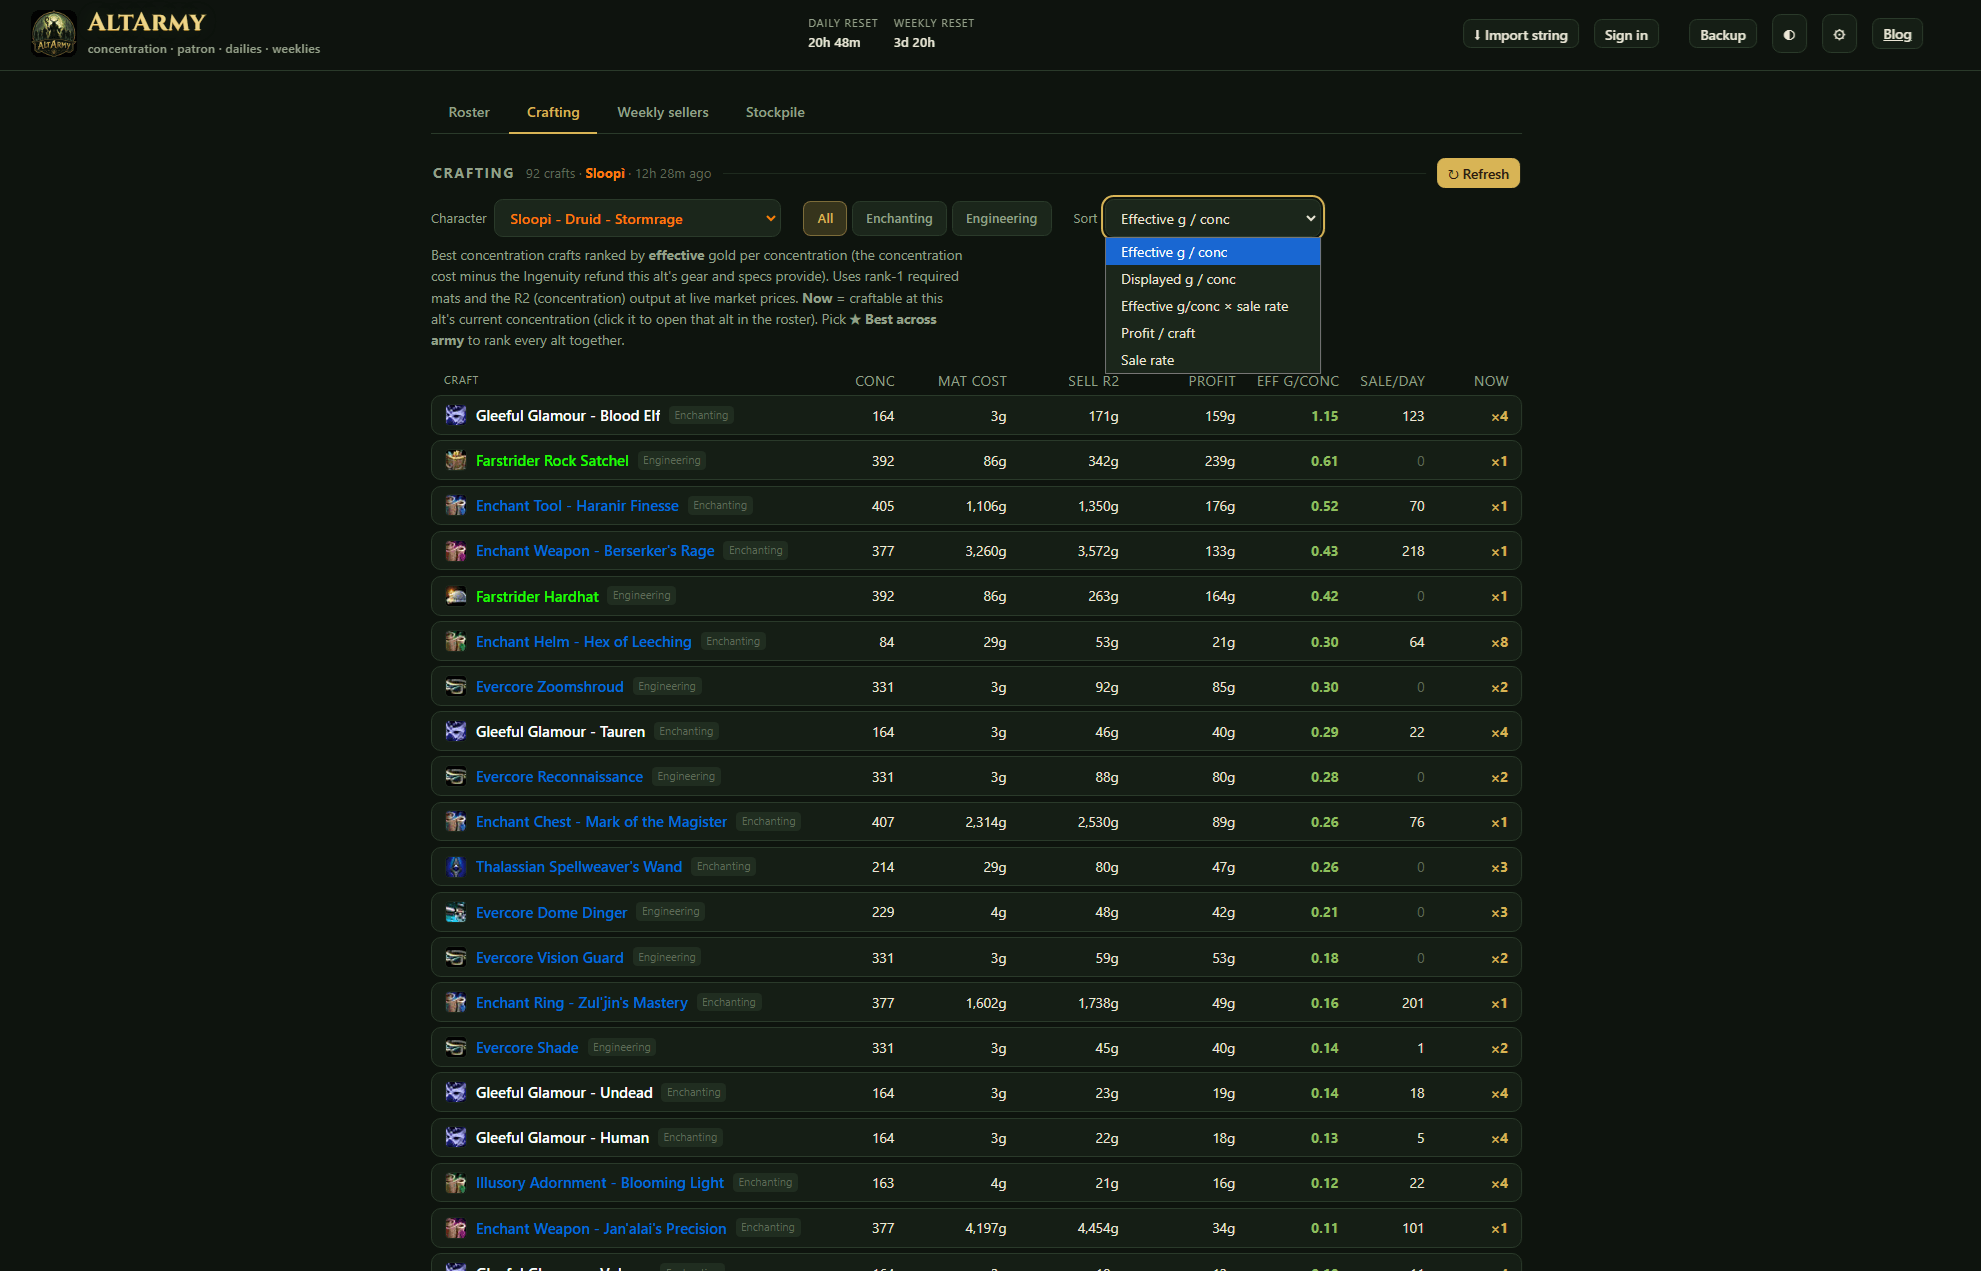This screenshot has width=1981, height=1271.
Task: Switch to the Roster tab
Action: point(469,112)
